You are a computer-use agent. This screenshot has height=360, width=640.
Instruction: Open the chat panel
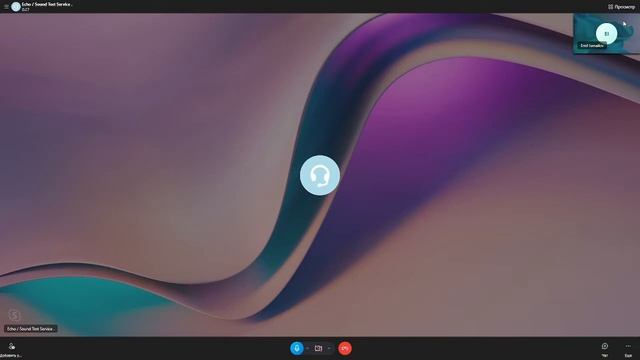point(605,349)
